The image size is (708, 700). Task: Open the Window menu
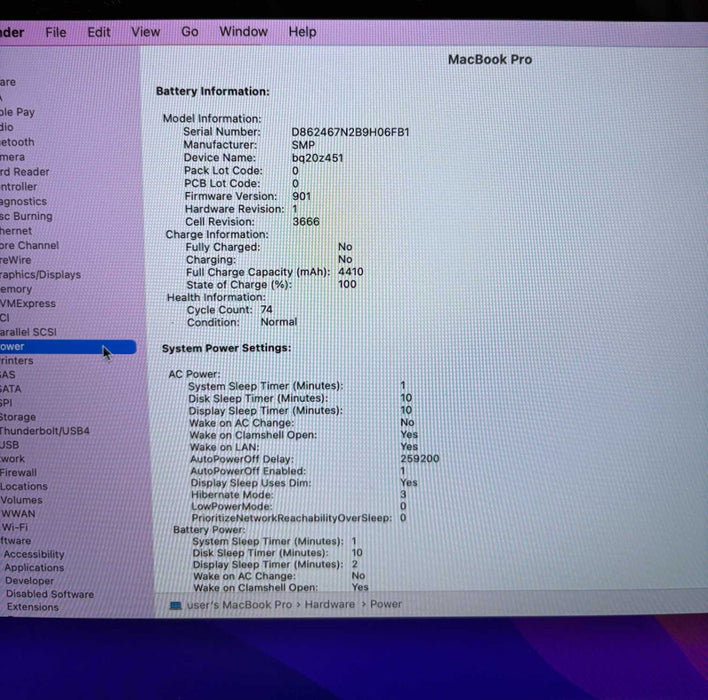243,32
